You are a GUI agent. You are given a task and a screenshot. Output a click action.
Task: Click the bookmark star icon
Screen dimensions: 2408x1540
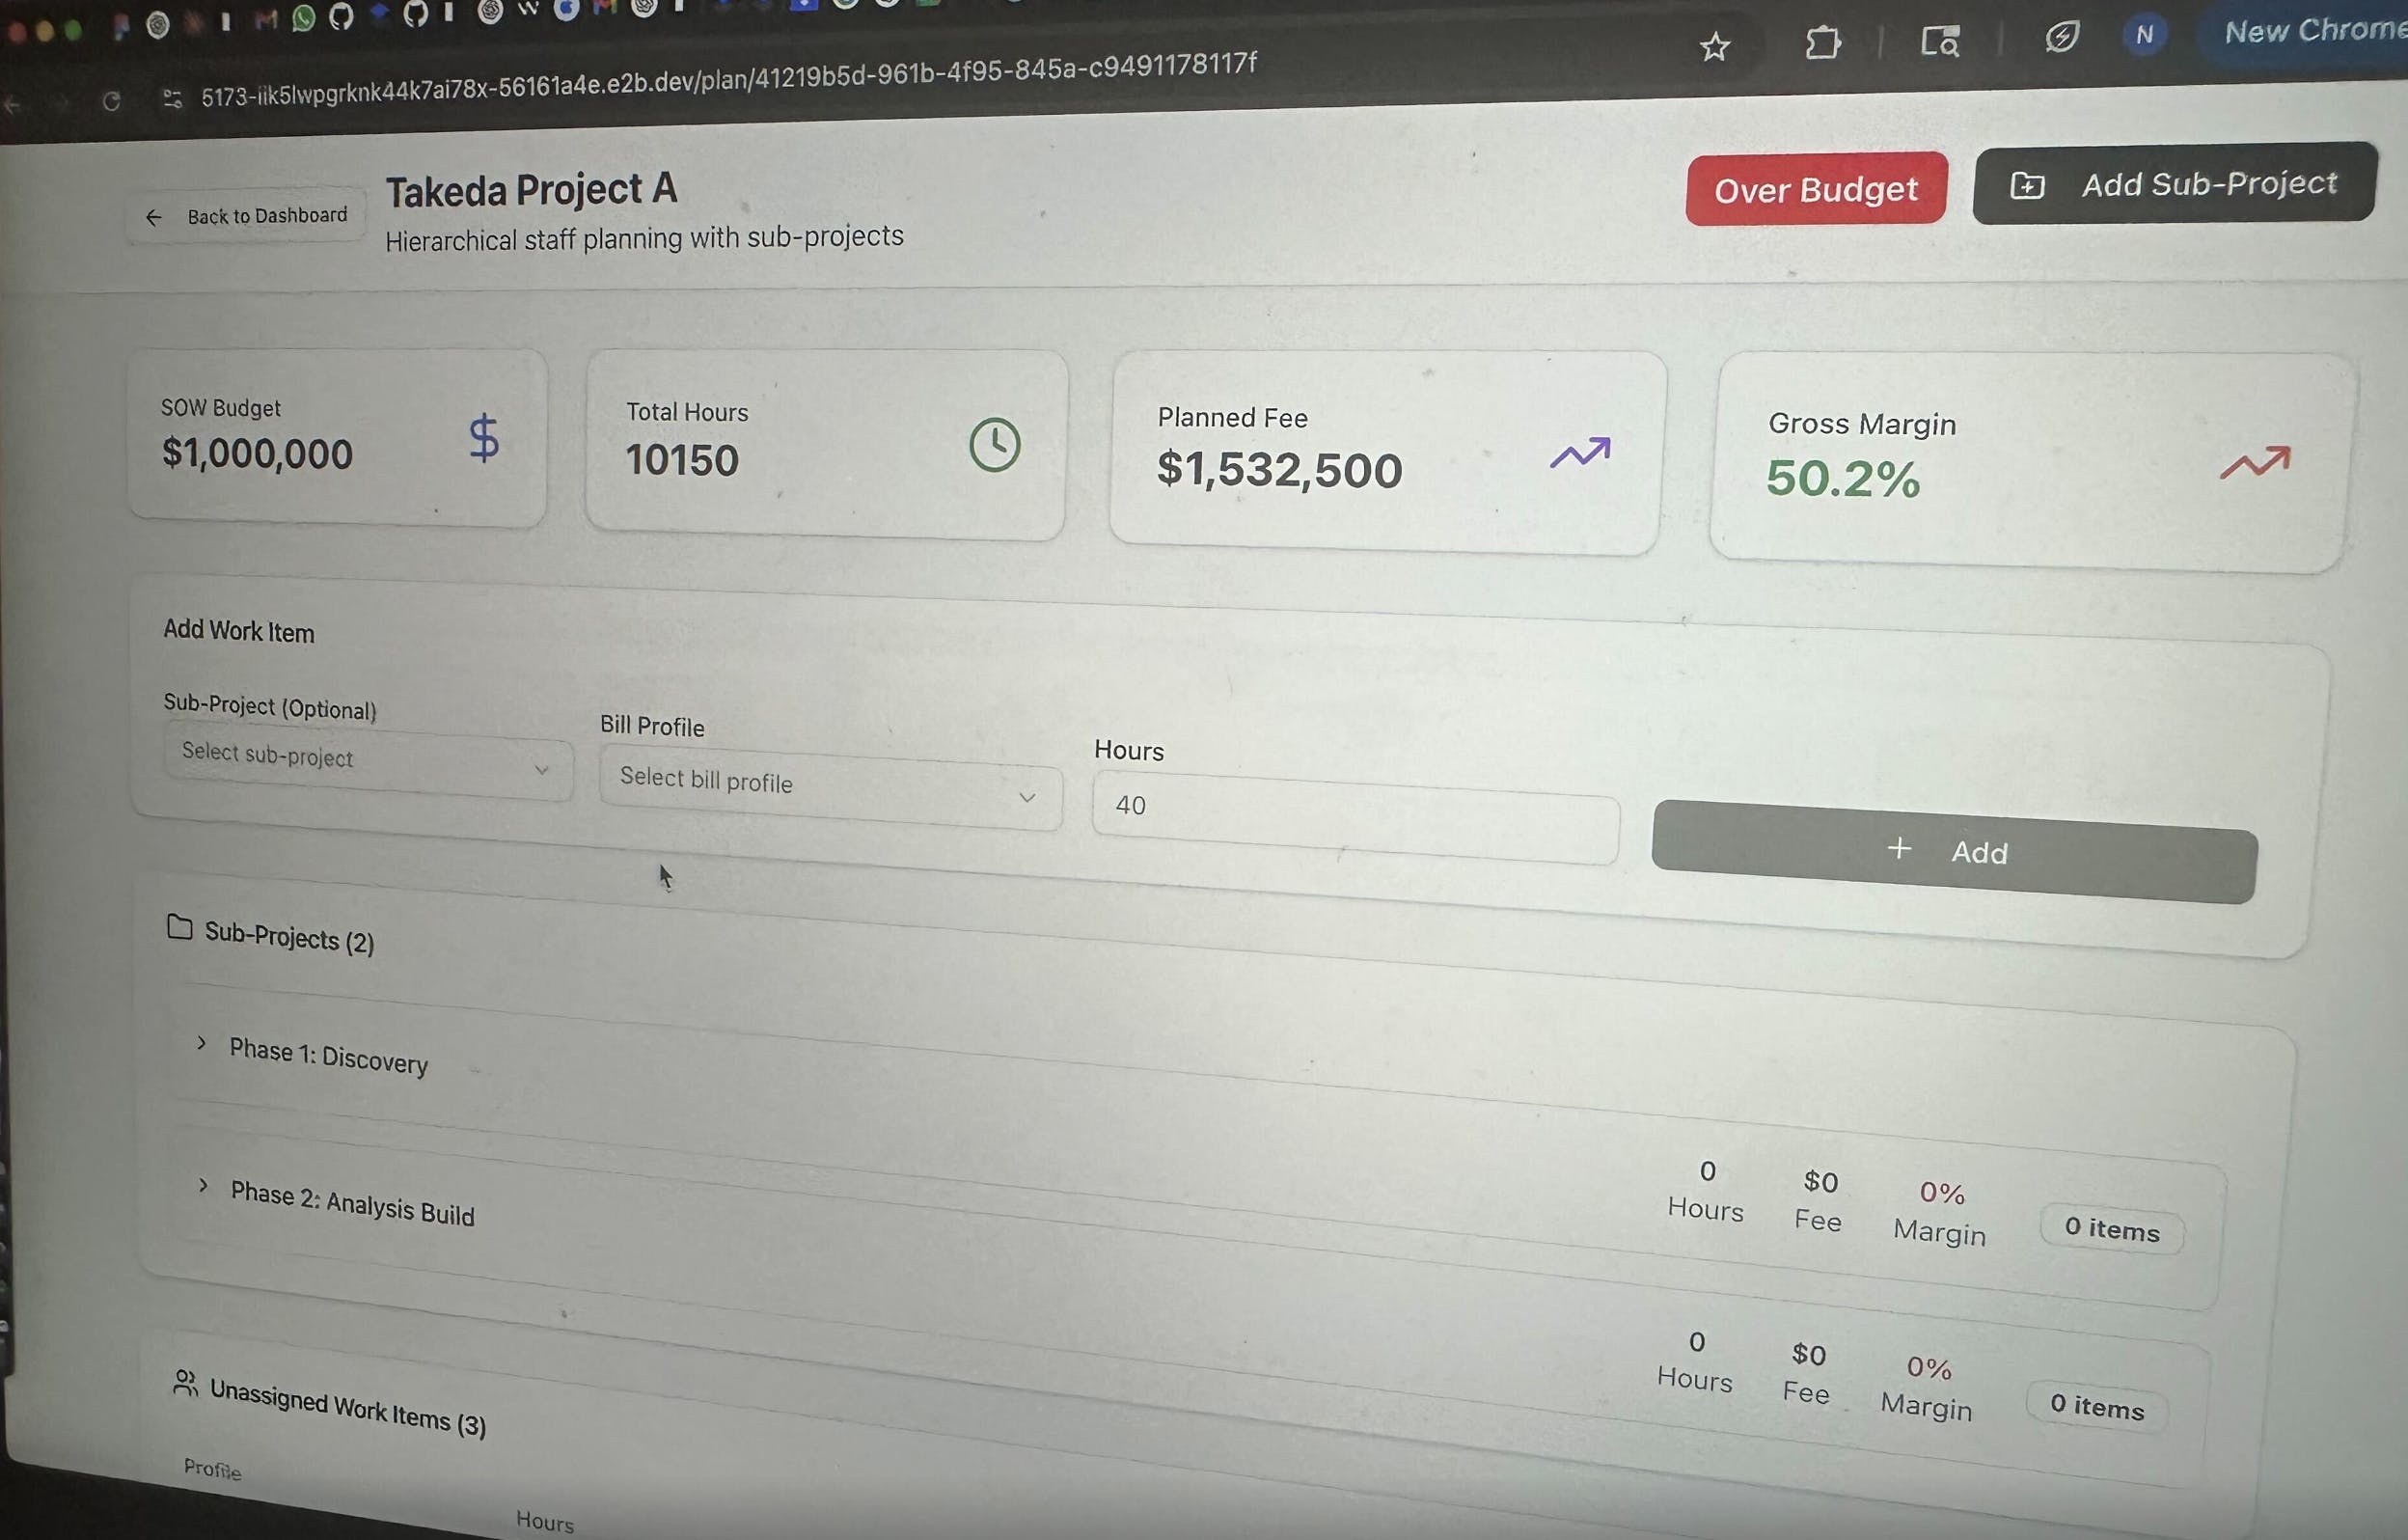point(1714,46)
